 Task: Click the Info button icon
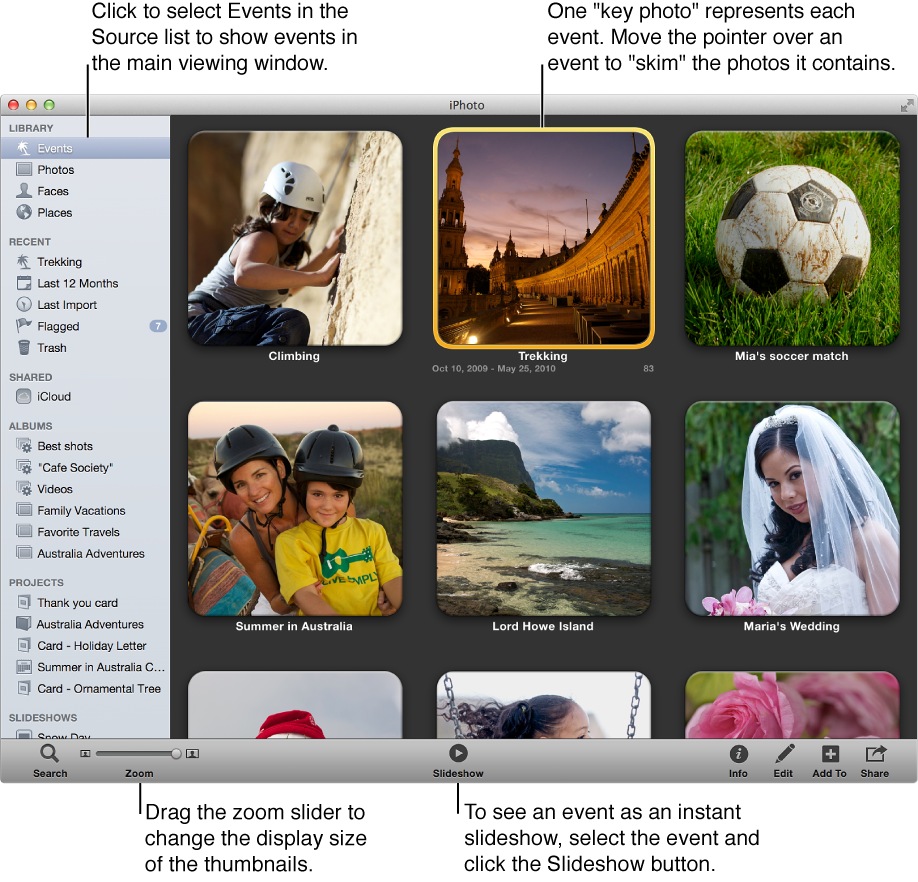(738, 755)
